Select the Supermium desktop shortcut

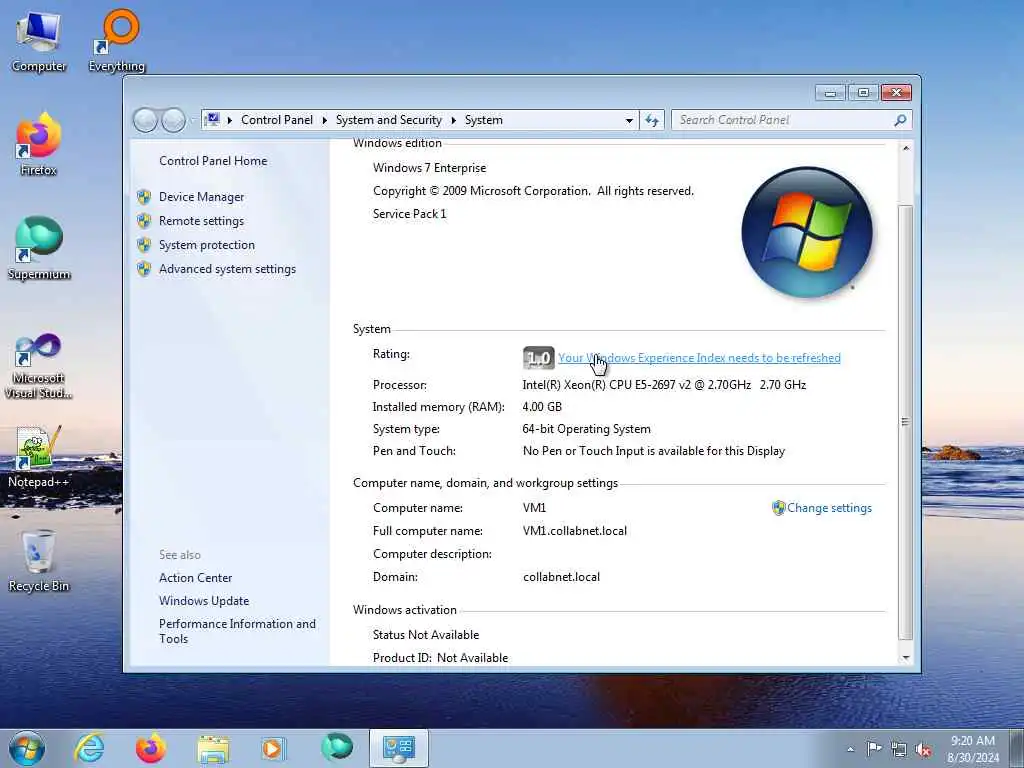click(39, 249)
